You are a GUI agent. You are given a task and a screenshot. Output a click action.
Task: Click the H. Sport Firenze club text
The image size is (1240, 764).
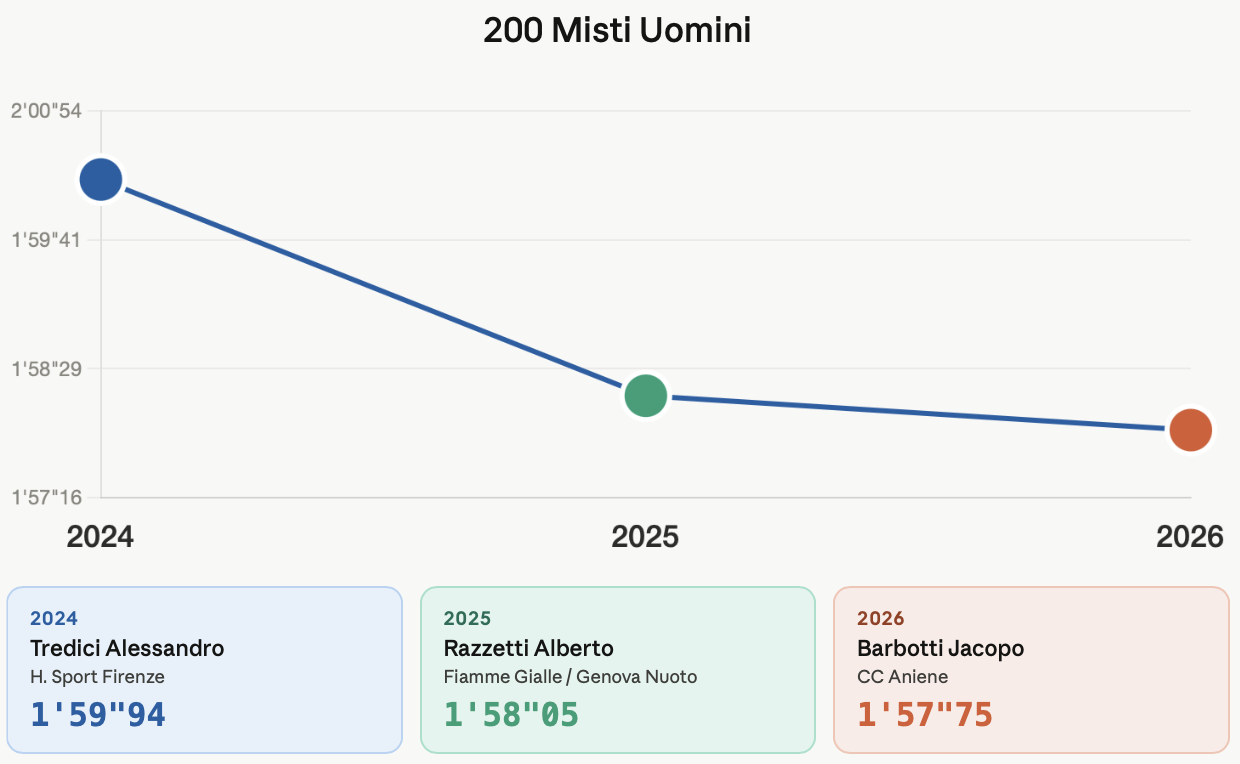97,677
